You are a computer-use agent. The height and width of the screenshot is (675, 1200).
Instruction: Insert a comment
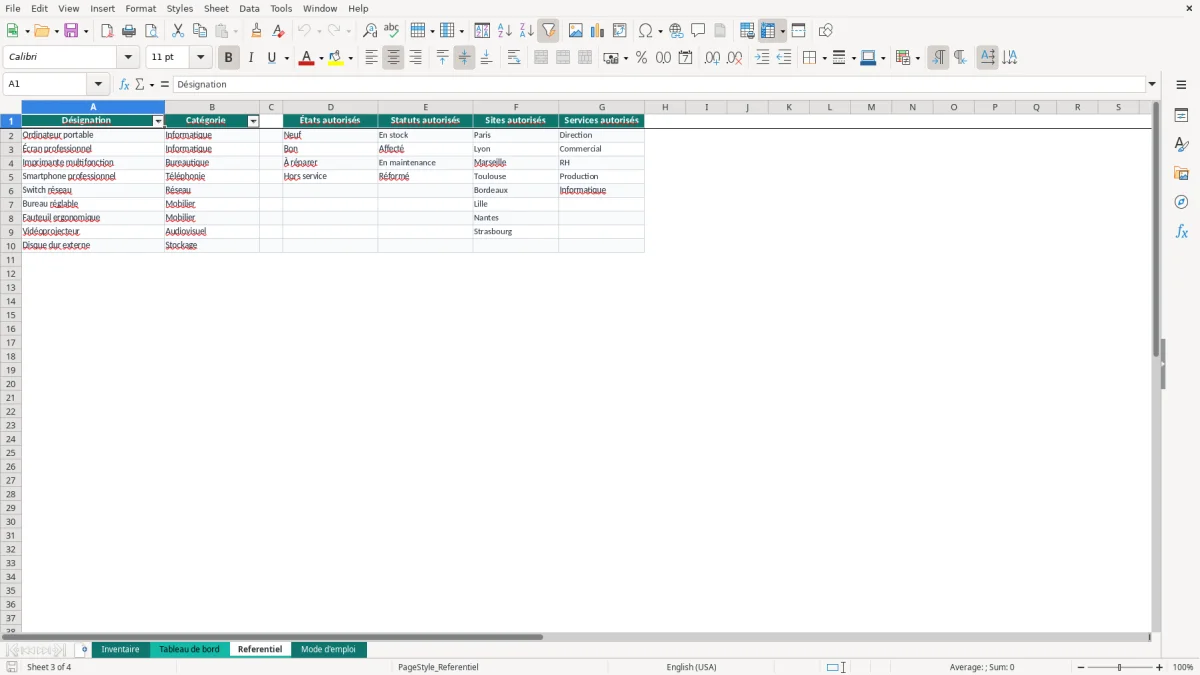point(698,30)
